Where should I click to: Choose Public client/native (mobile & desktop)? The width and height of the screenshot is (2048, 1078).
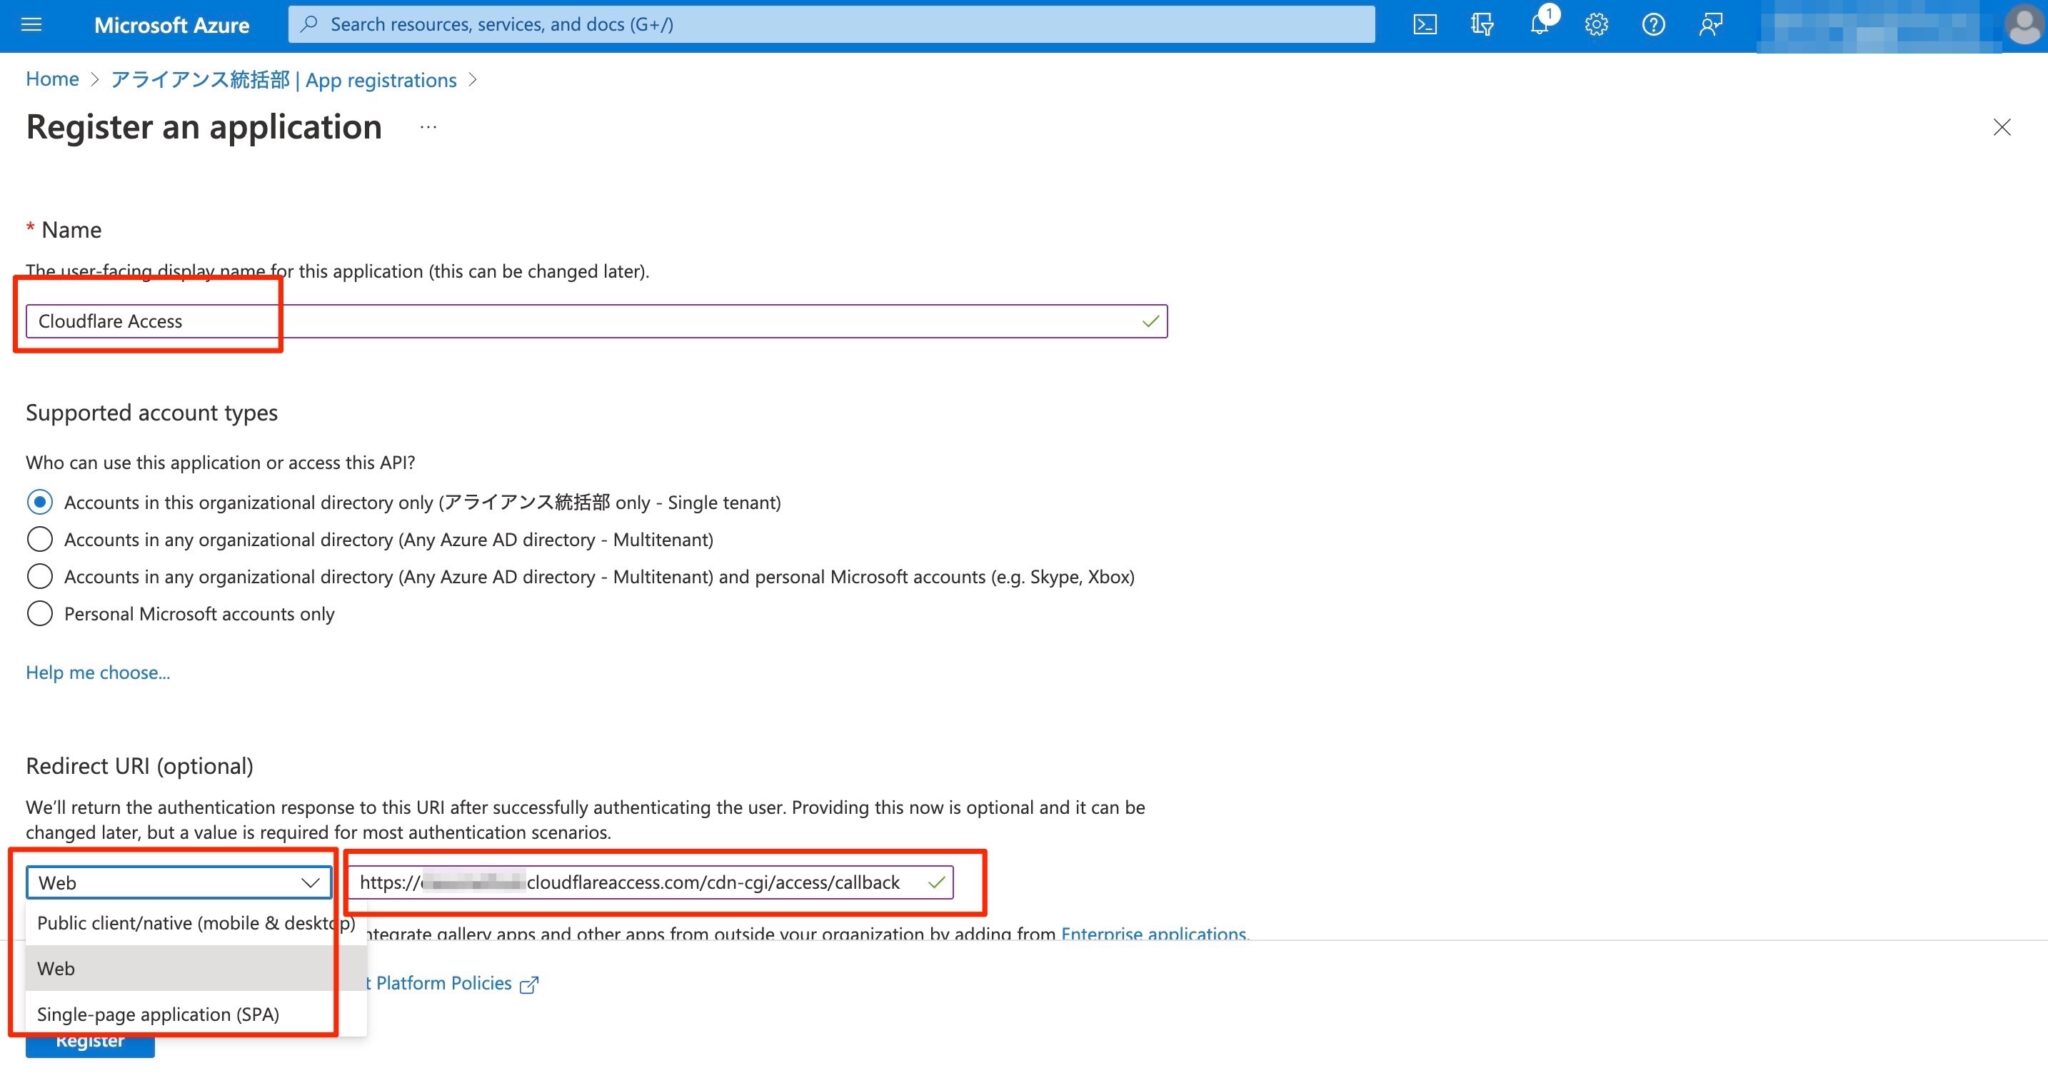click(195, 922)
